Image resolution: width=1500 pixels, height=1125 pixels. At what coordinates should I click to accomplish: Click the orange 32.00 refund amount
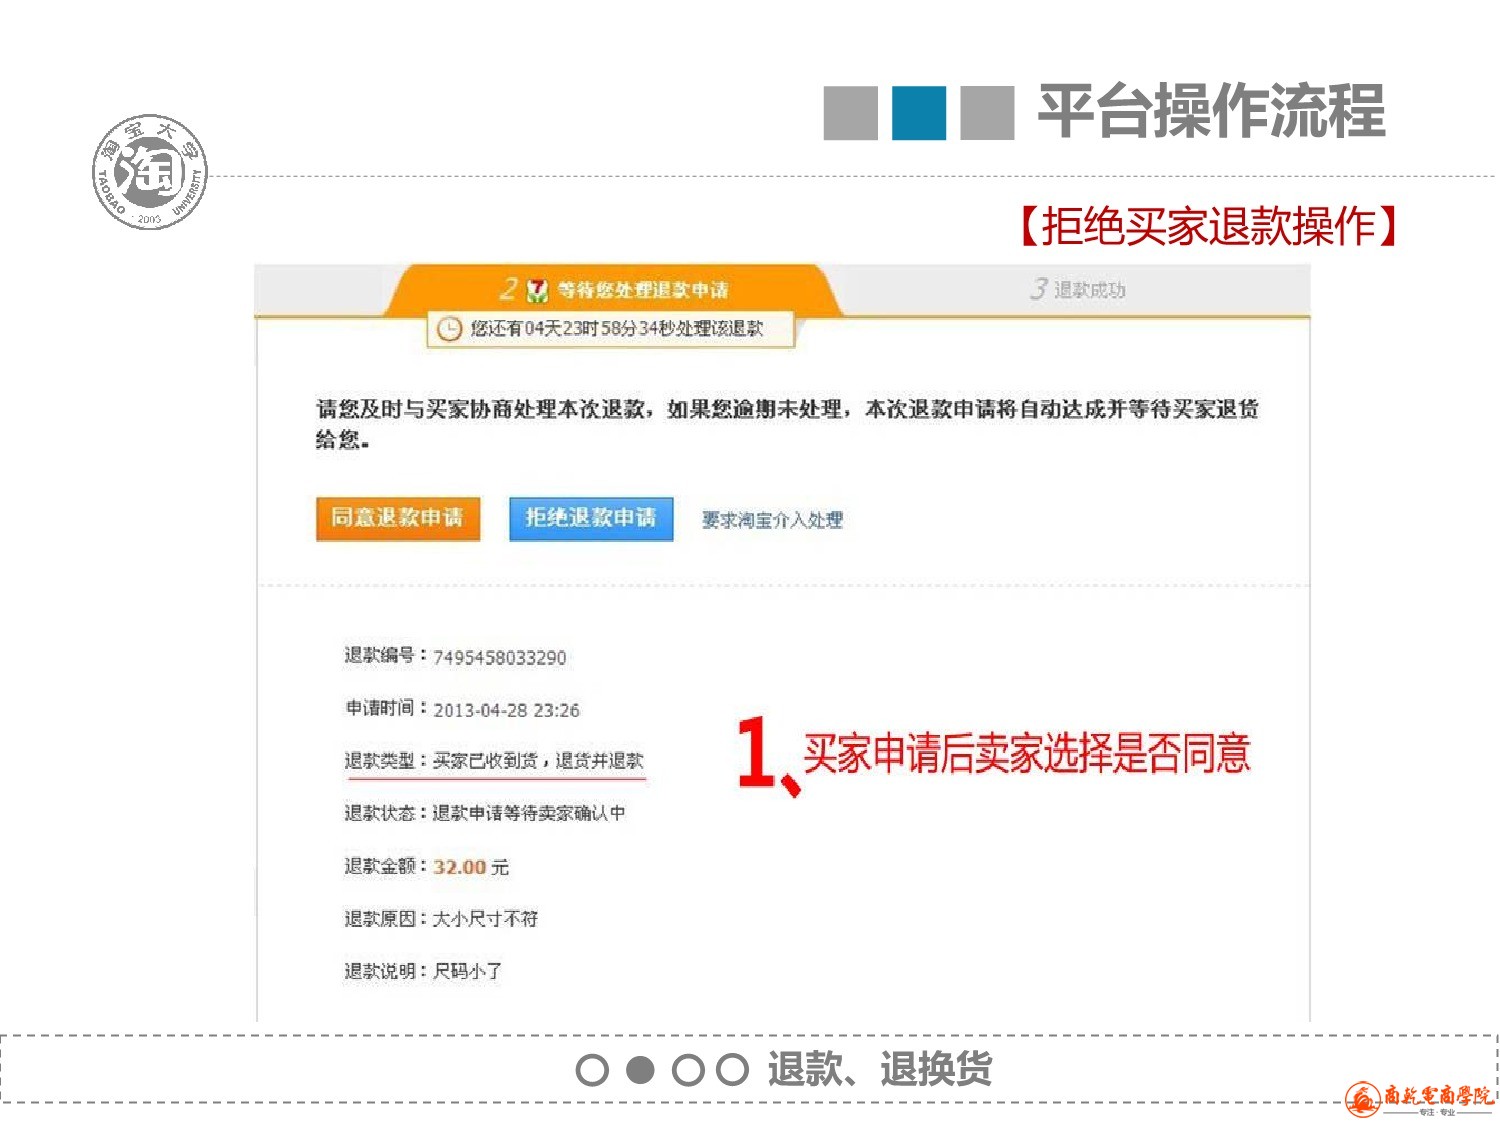[459, 867]
